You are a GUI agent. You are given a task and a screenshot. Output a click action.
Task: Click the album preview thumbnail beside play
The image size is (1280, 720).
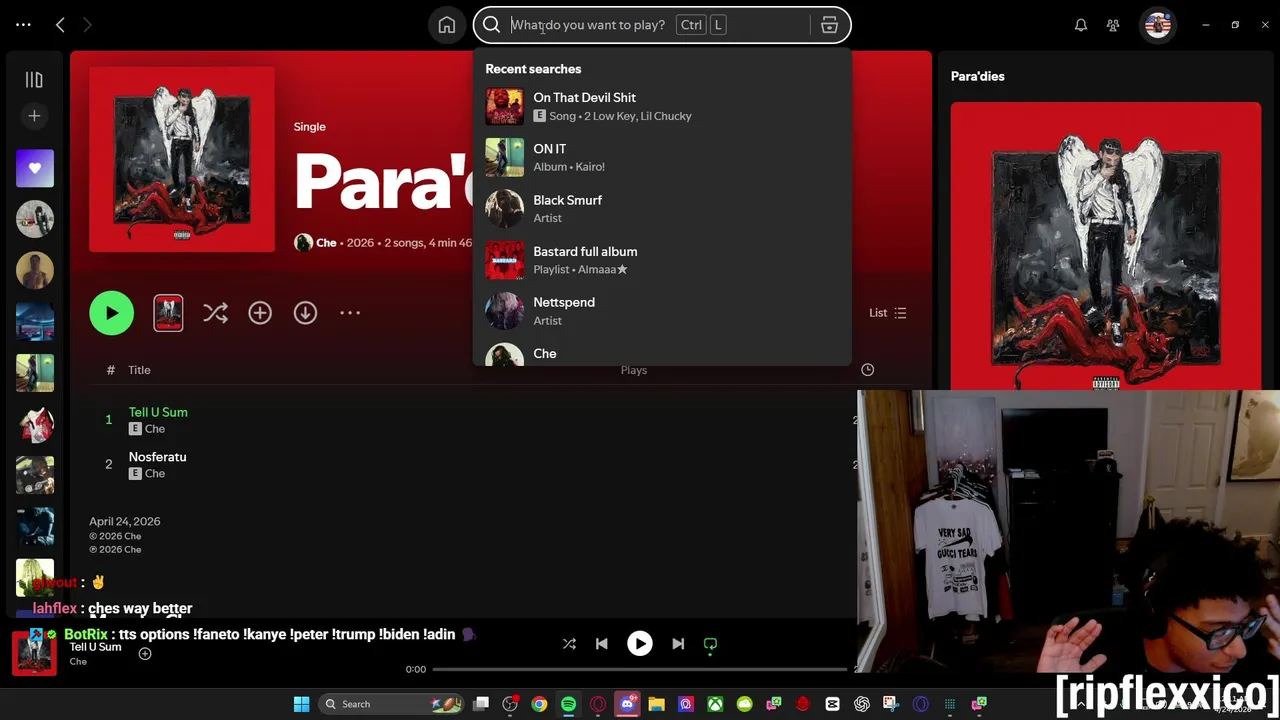[168, 313]
